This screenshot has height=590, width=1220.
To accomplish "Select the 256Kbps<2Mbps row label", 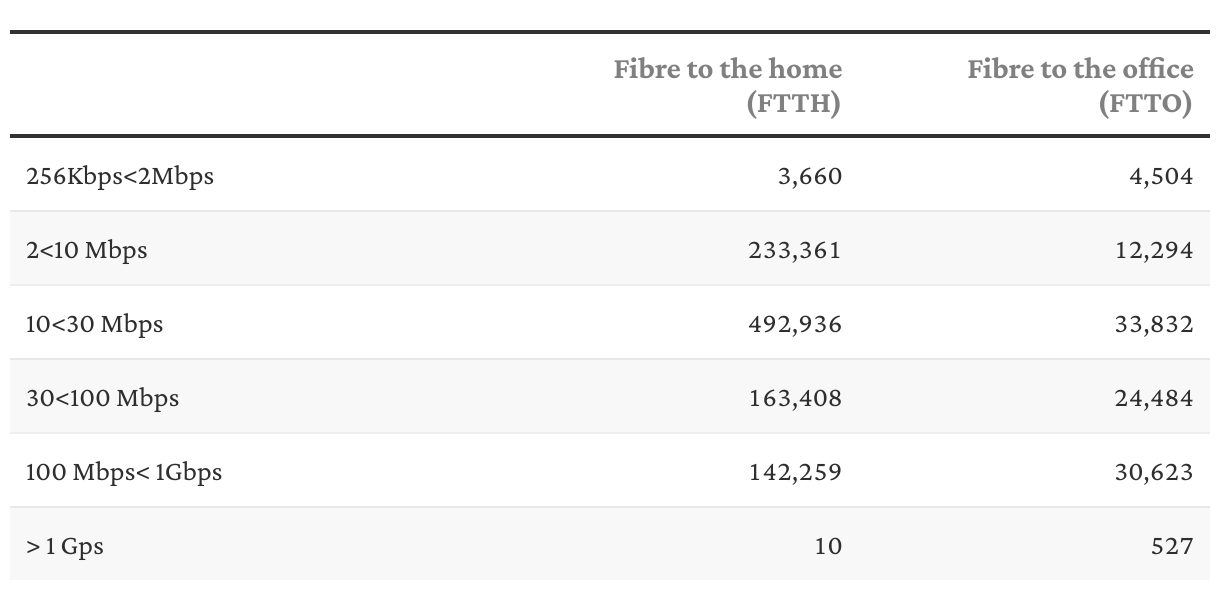I will click(x=120, y=176).
